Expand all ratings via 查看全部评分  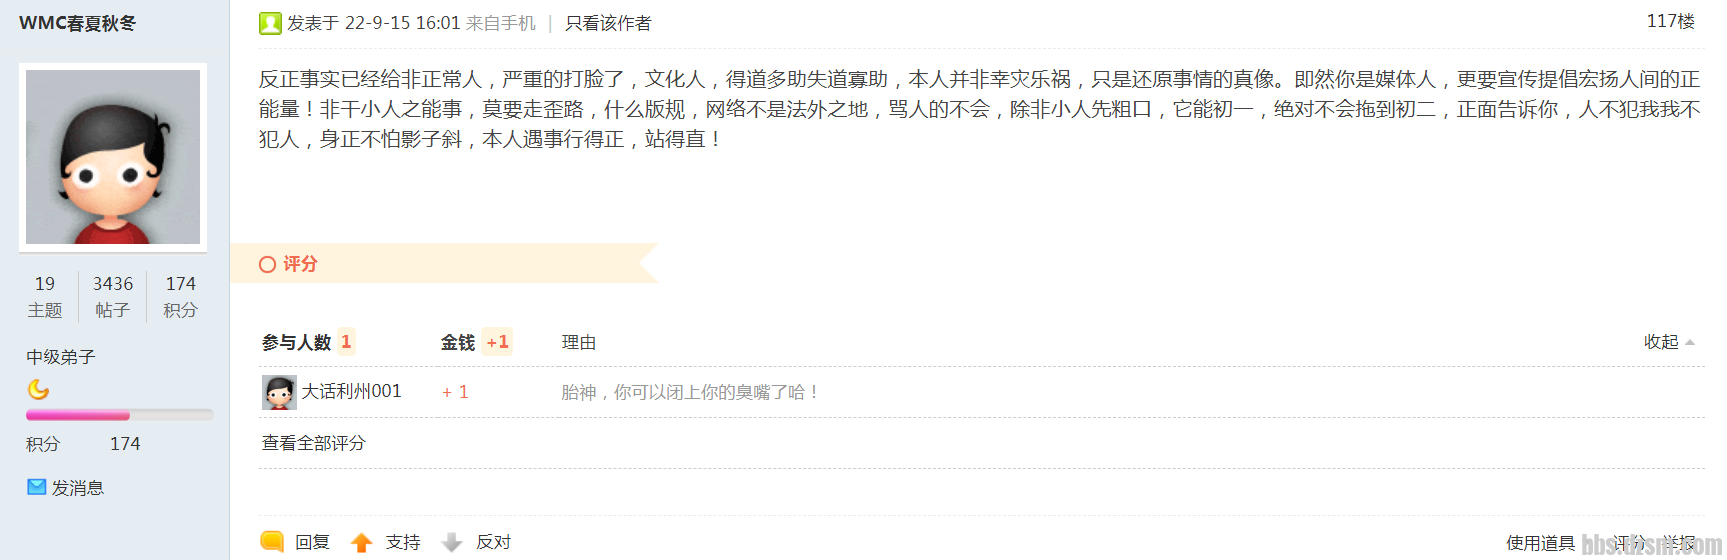[x=314, y=443]
